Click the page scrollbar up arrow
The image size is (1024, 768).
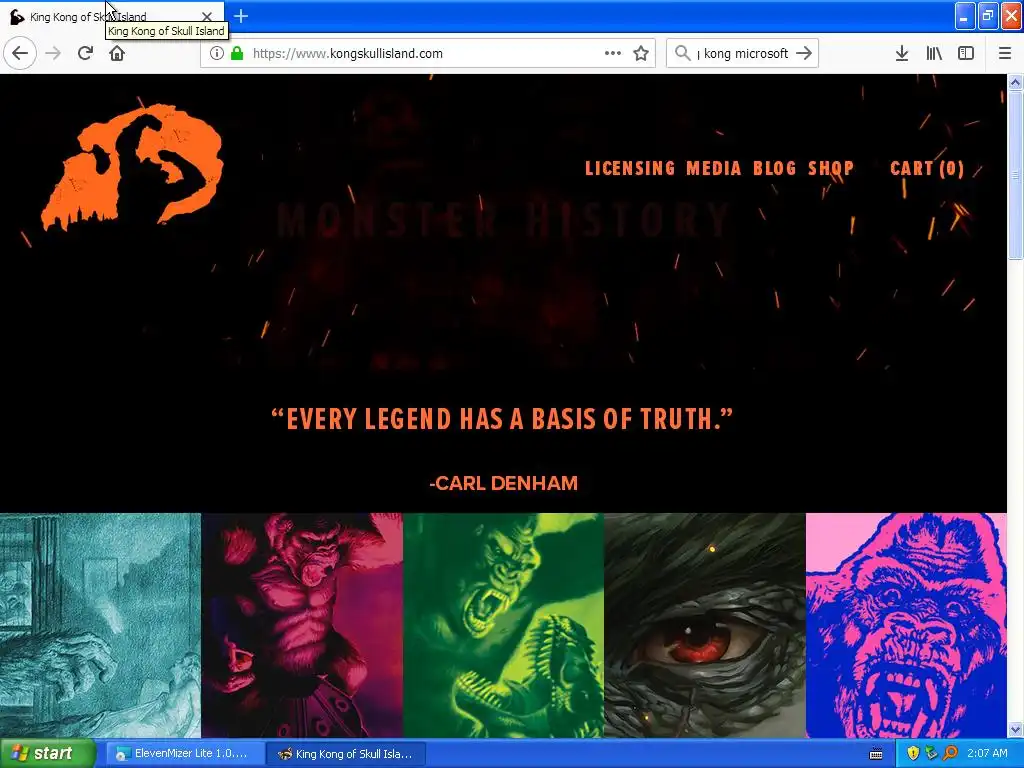[1016, 82]
